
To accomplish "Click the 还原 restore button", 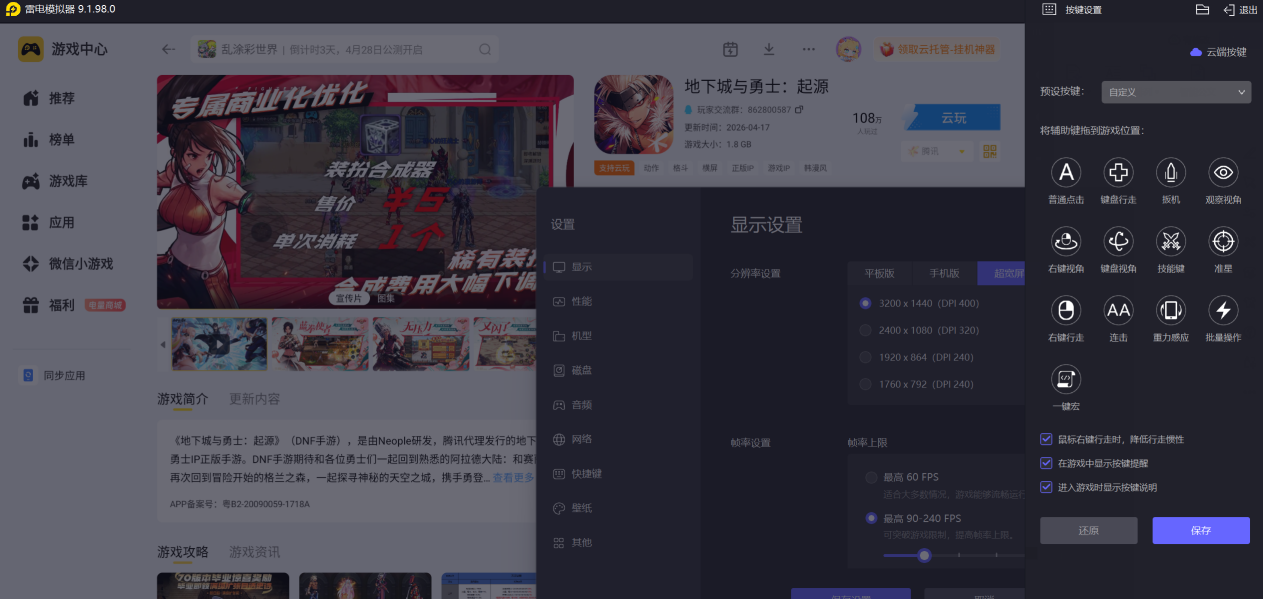I will [x=1089, y=530].
